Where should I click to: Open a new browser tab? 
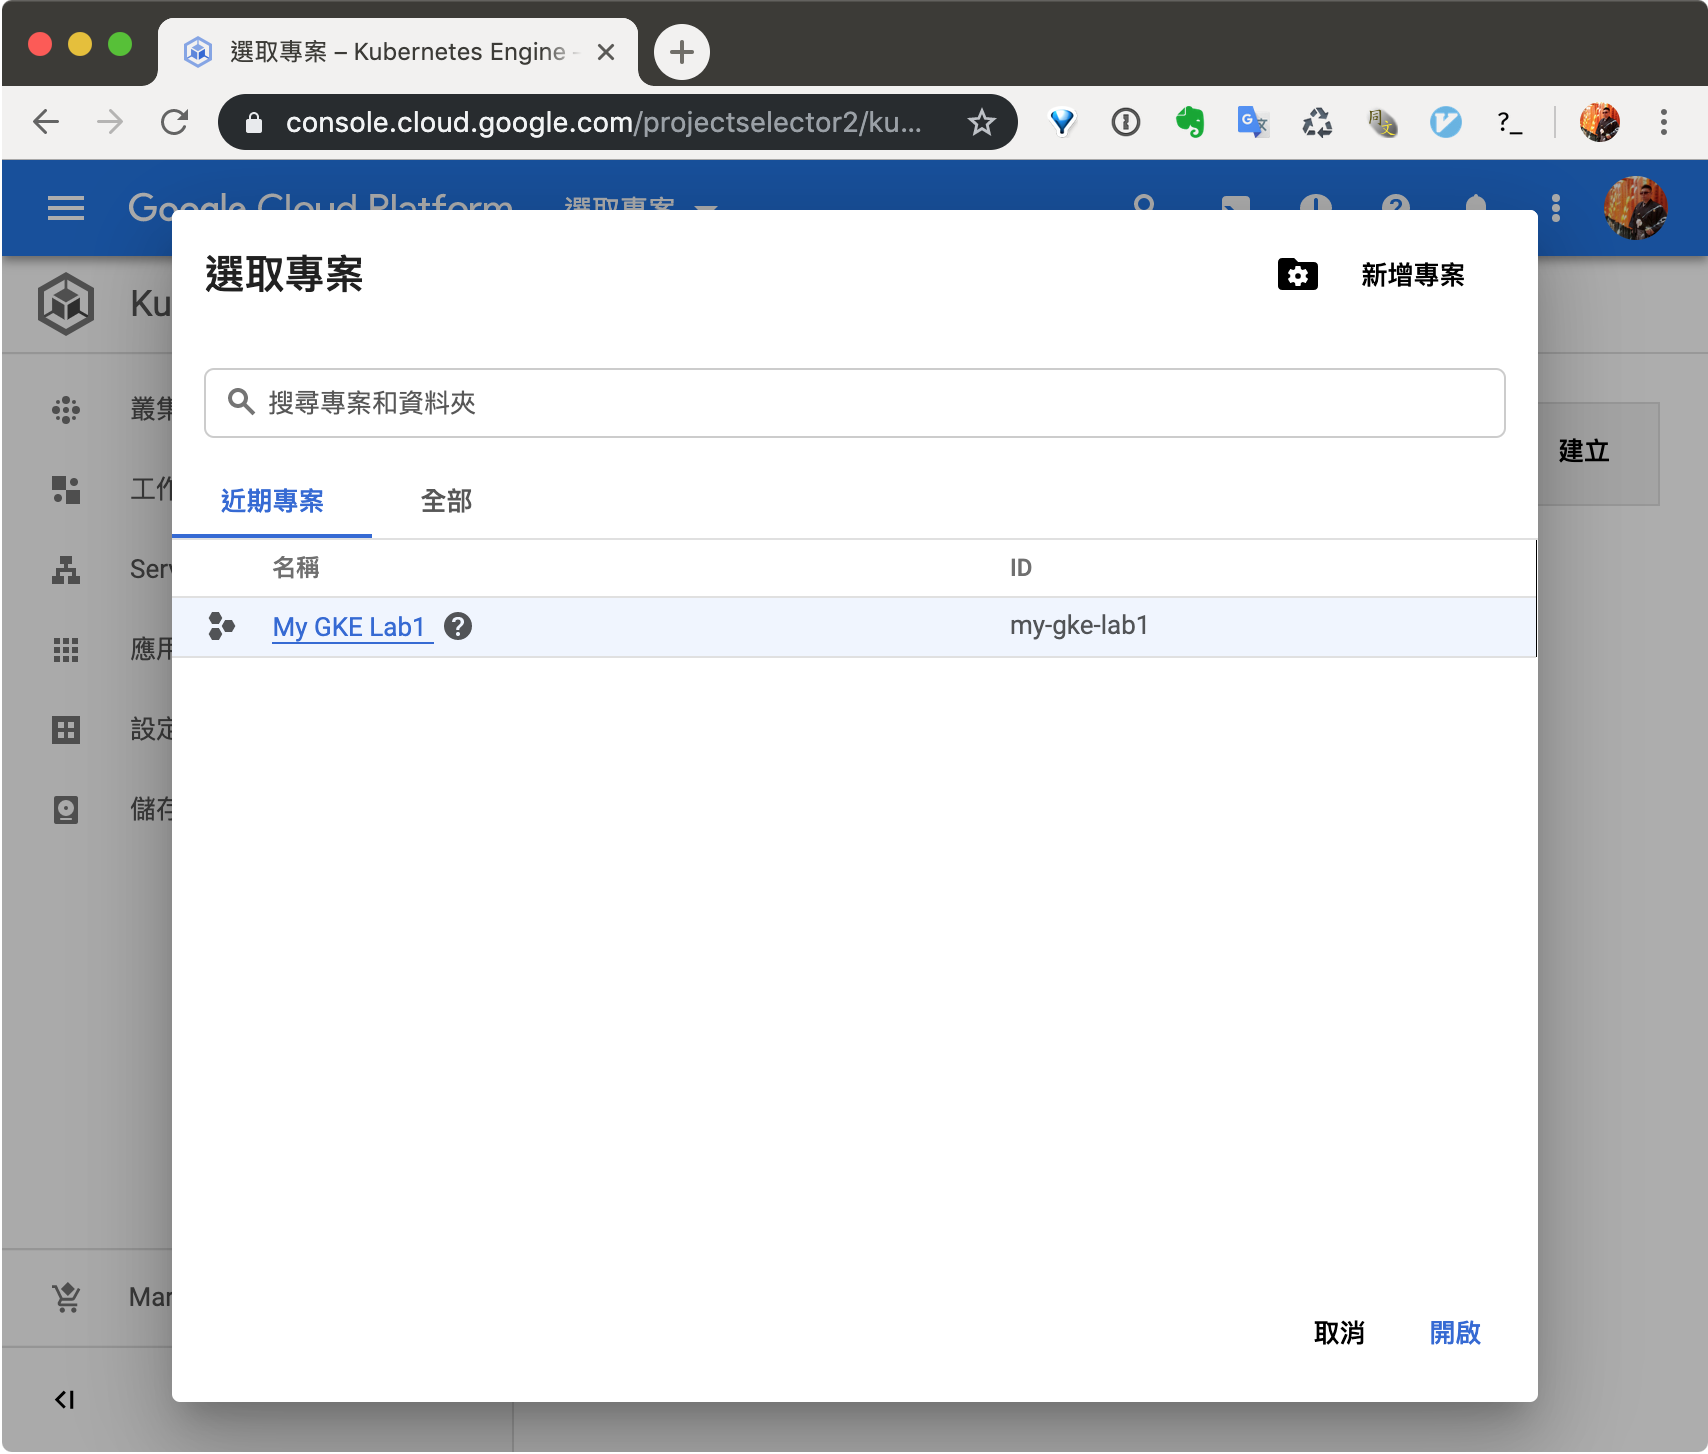tap(682, 52)
